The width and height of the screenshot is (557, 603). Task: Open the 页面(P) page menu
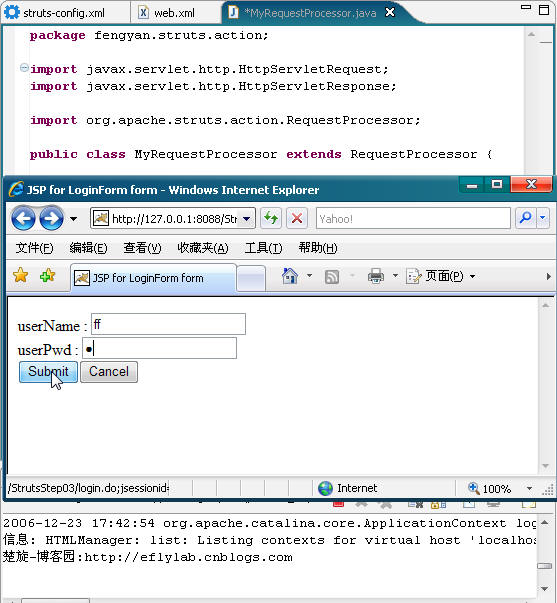point(441,276)
